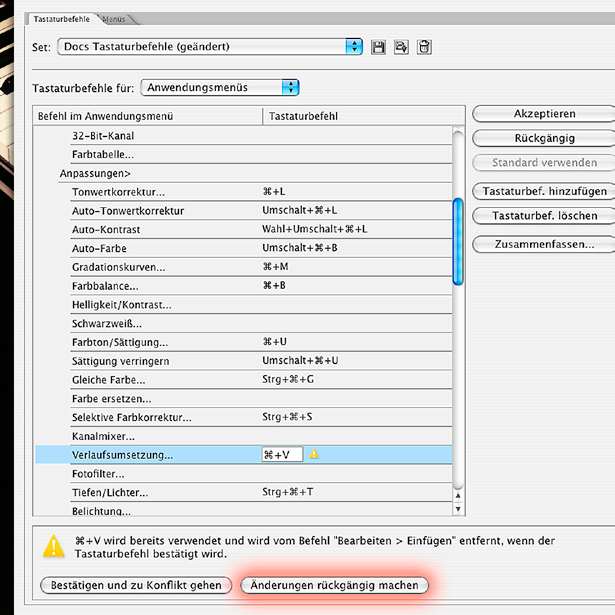This screenshot has height=615, width=615.
Task: Click the Strg+⌘+S shortcut cell
Action: click(287, 417)
